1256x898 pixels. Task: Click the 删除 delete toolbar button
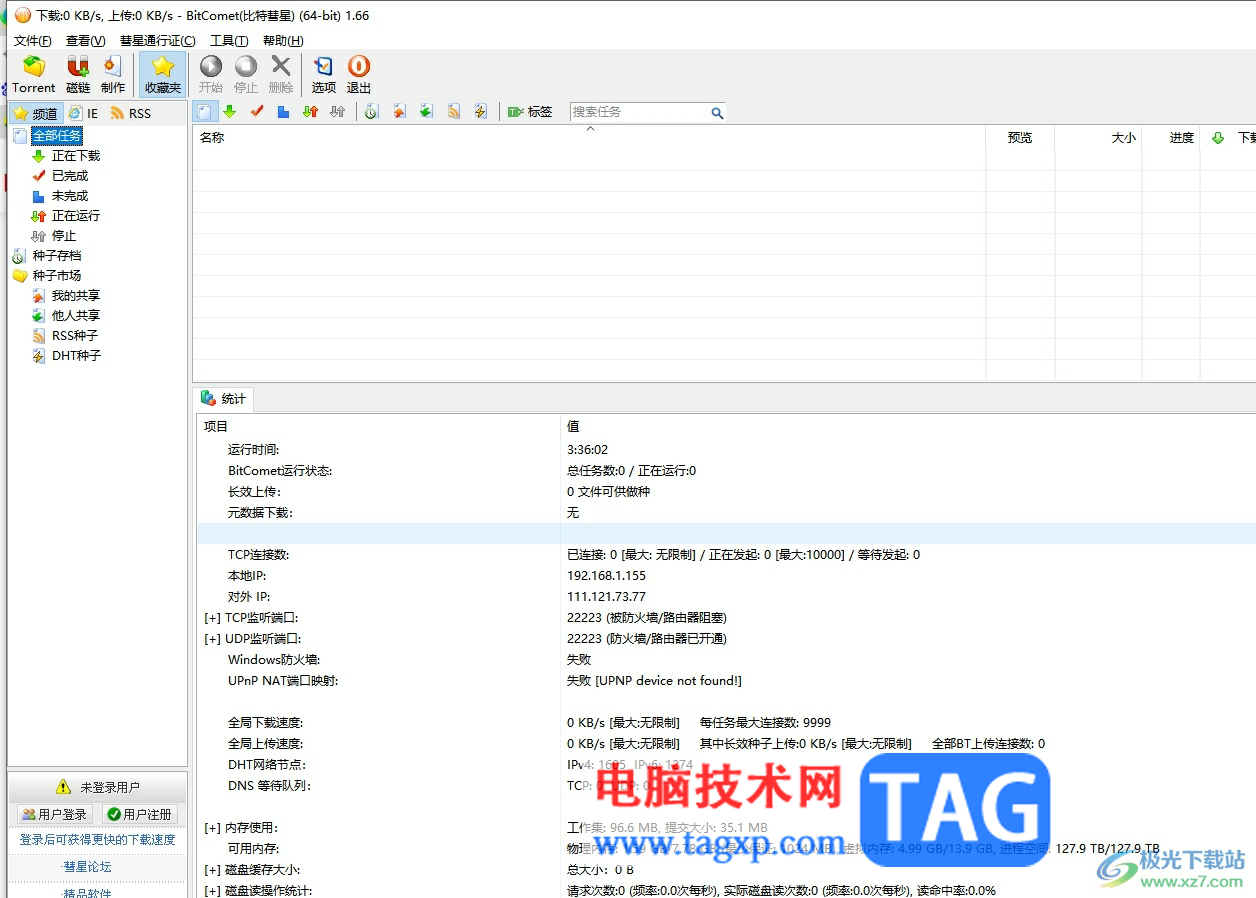(x=281, y=74)
